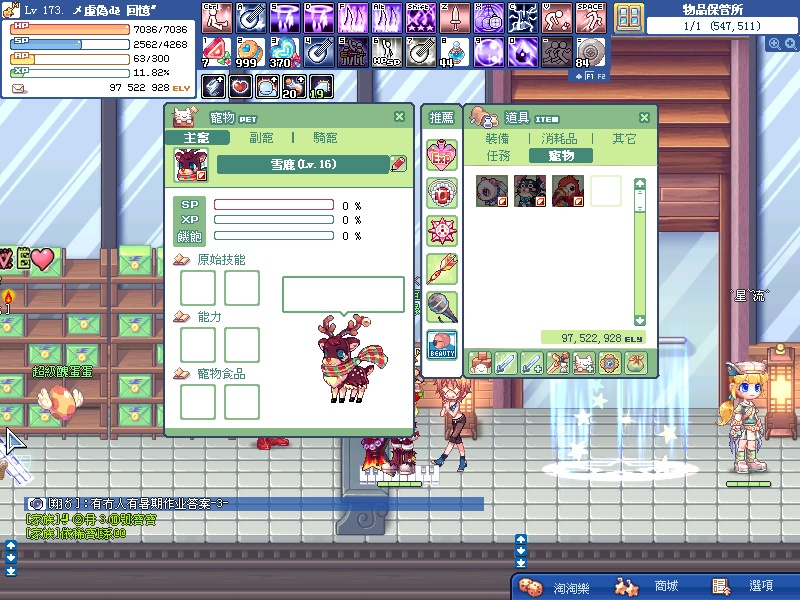Select the black cat pet item
800x600 pixels.
click(530, 191)
